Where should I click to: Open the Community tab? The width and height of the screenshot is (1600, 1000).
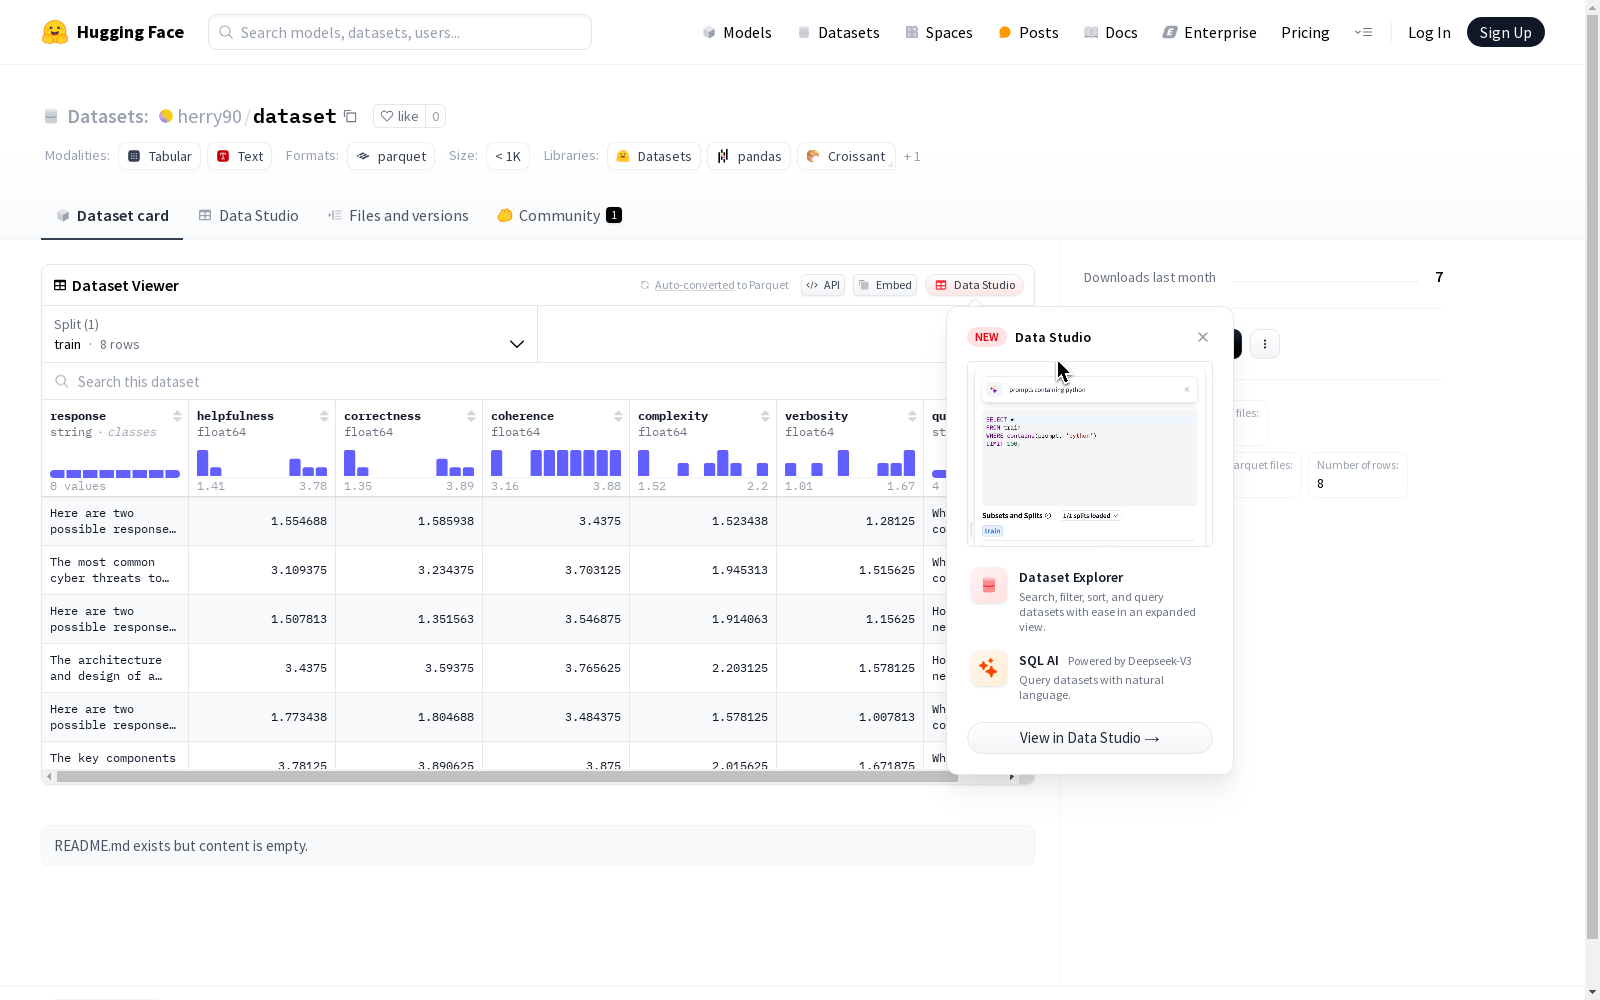tap(559, 216)
